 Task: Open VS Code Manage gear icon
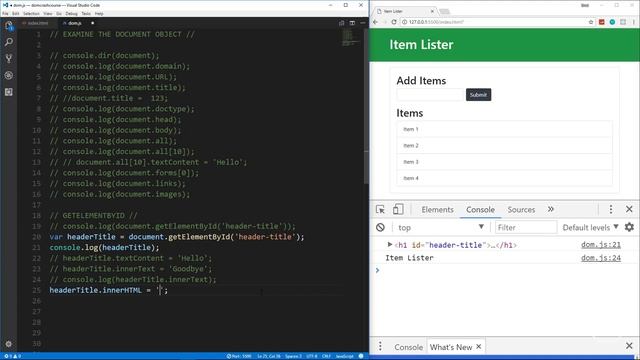click(x=9, y=344)
